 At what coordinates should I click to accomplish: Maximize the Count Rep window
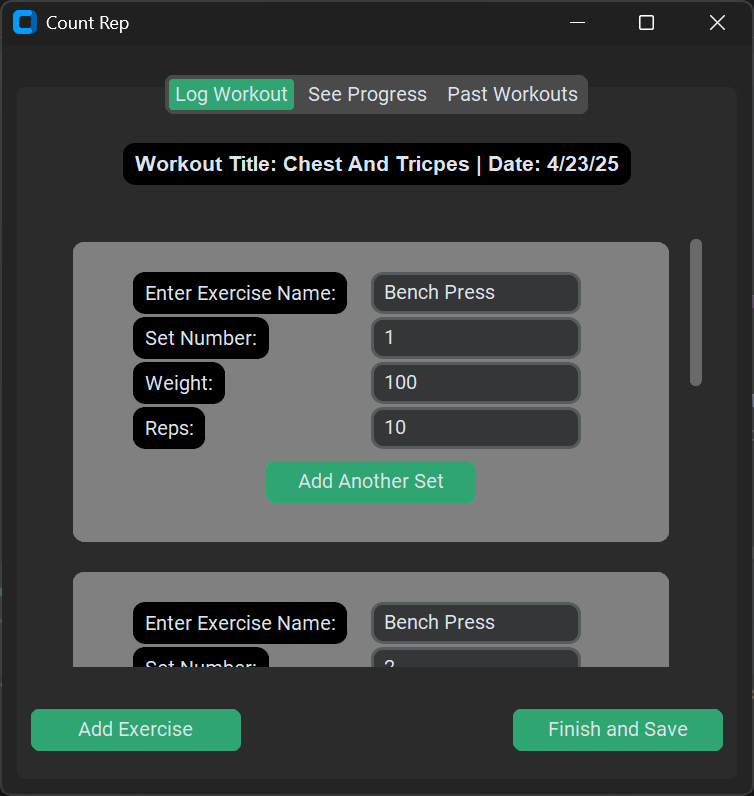(646, 22)
